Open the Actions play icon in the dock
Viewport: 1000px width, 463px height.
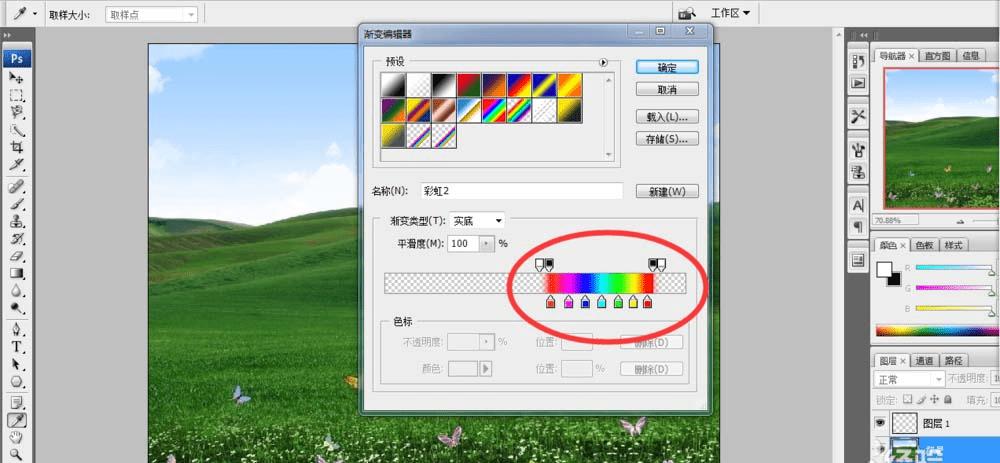pyautogui.click(x=858, y=82)
